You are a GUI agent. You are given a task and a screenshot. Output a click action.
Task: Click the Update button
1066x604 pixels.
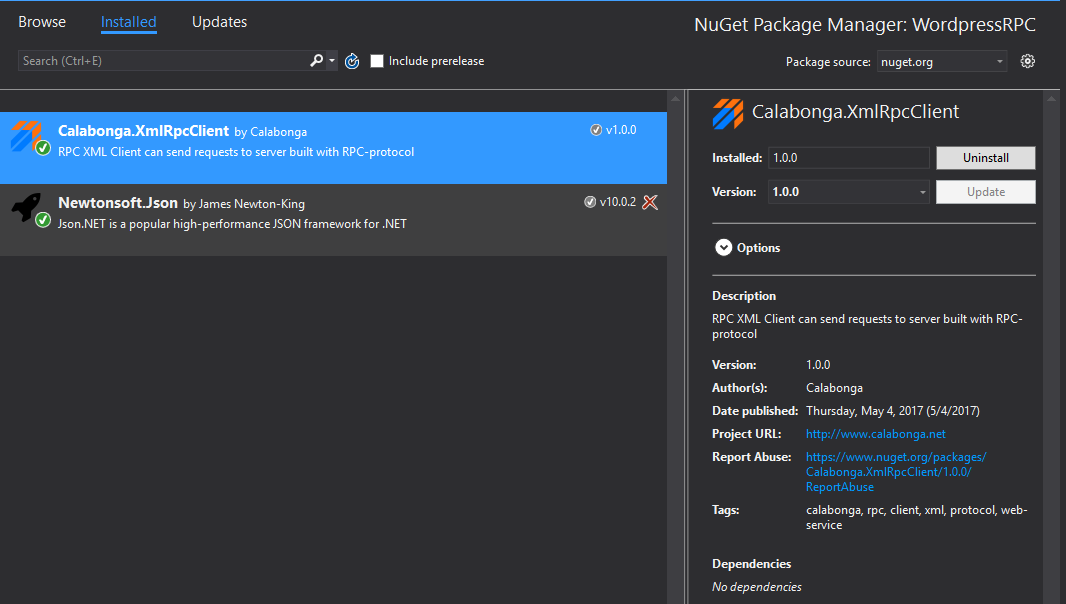pos(986,192)
